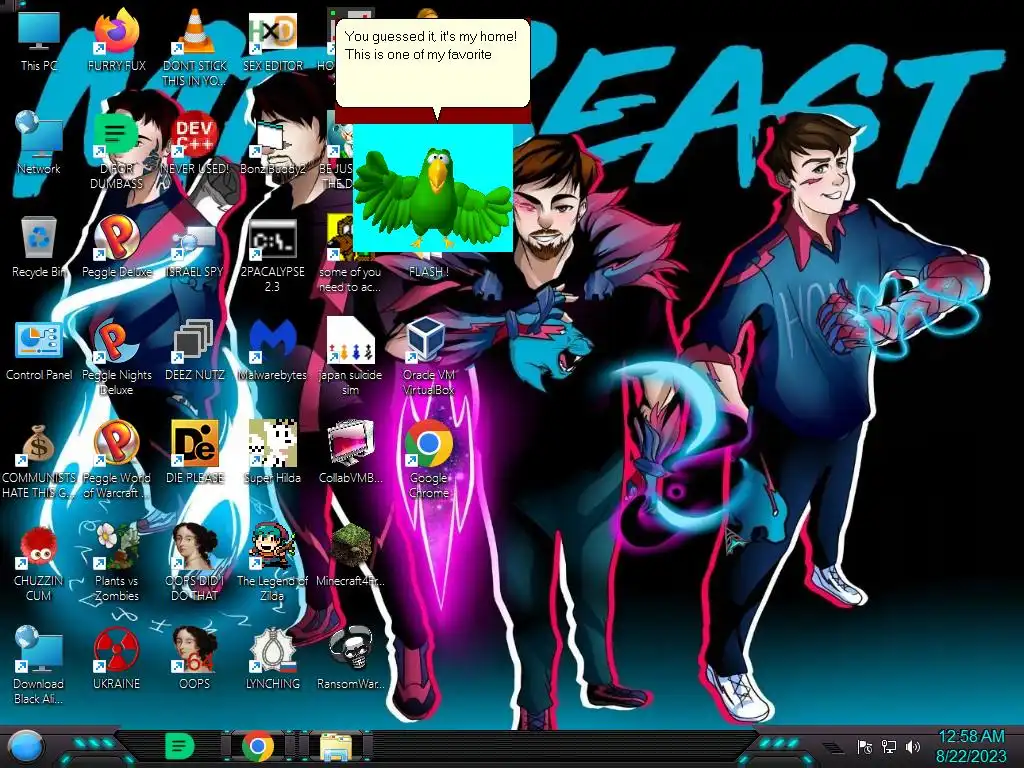Open the volume speaker tray icon
Viewport: 1024px width, 768px height.
click(913, 746)
